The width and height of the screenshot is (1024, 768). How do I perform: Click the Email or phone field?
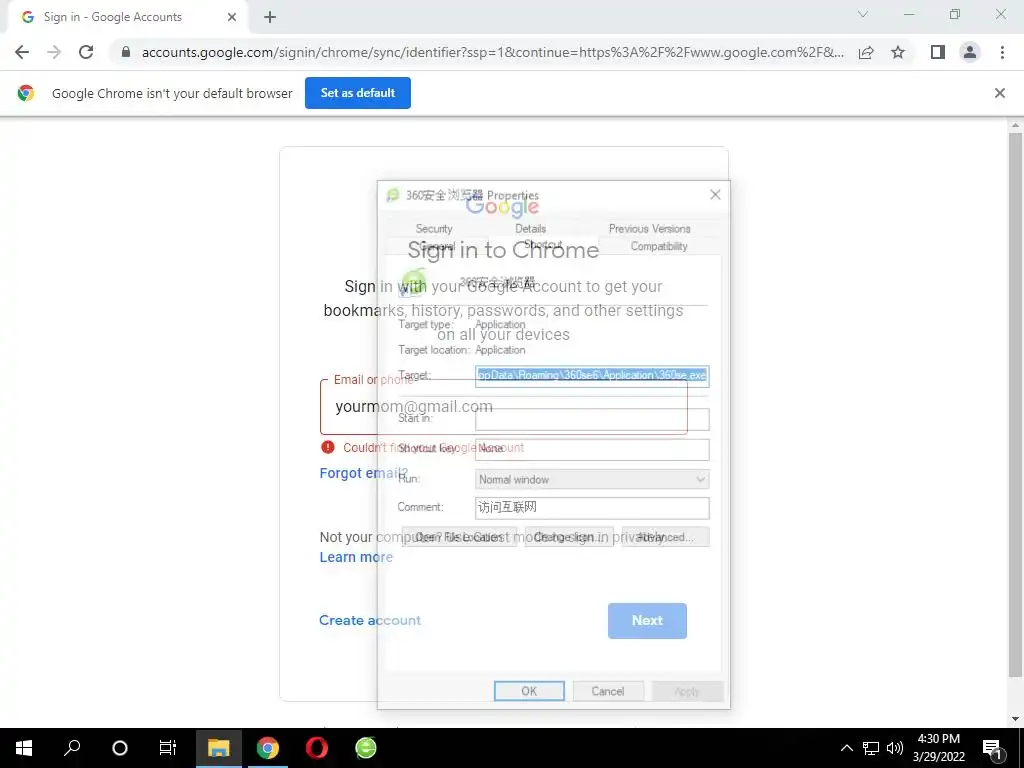504,407
